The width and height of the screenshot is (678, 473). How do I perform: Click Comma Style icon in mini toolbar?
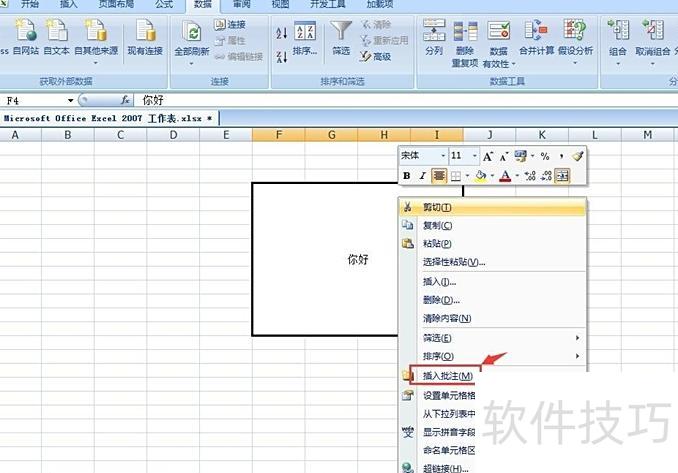pyautogui.click(x=561, y=157)
